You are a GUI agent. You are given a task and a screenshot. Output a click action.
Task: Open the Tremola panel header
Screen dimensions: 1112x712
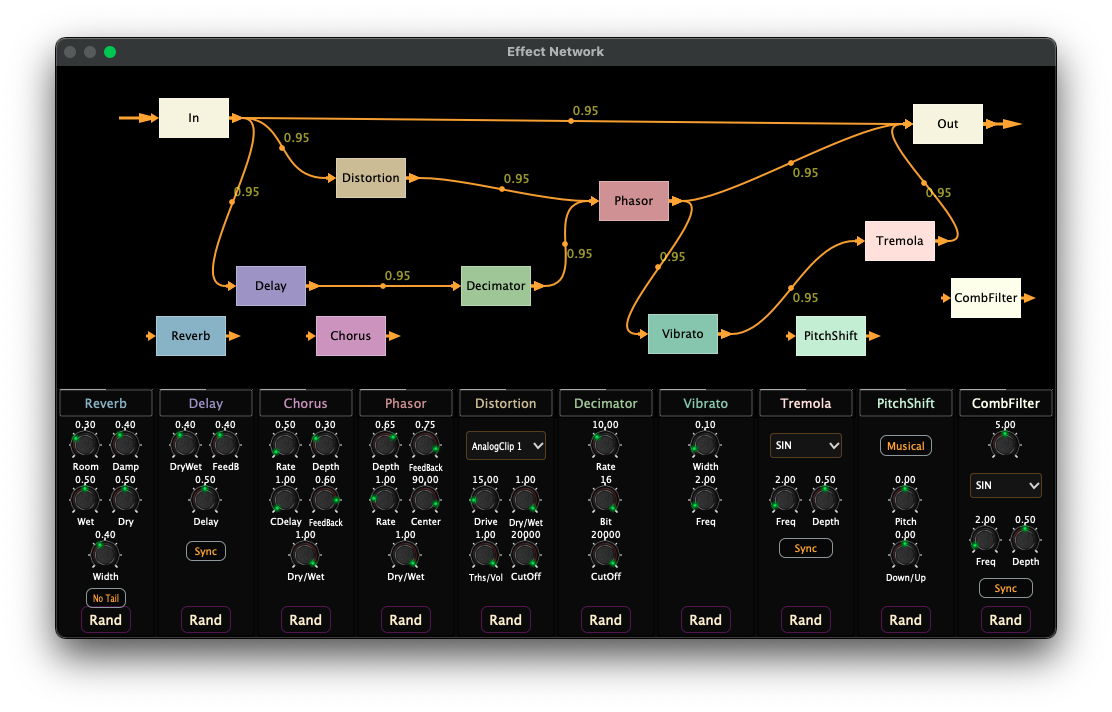click(x=806, y=403)
